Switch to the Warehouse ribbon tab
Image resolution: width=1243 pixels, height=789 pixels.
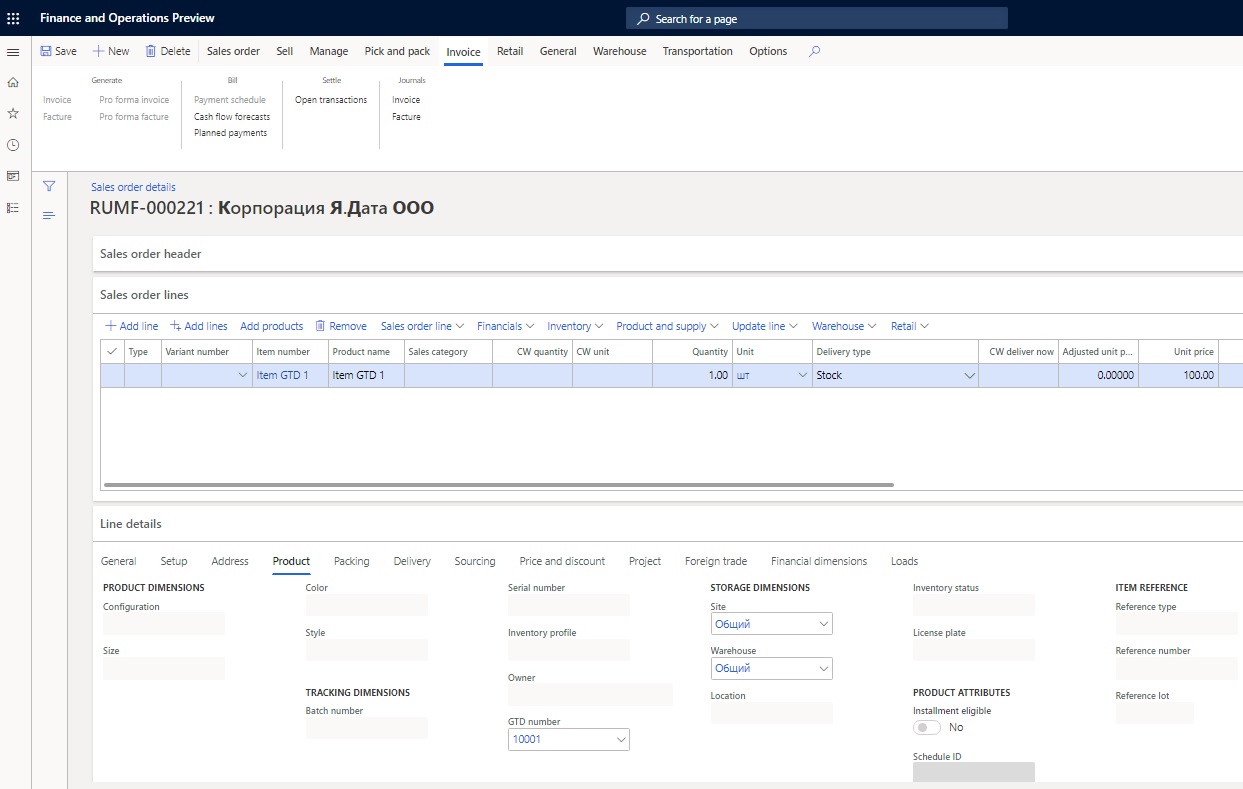(x=620, y=51)
